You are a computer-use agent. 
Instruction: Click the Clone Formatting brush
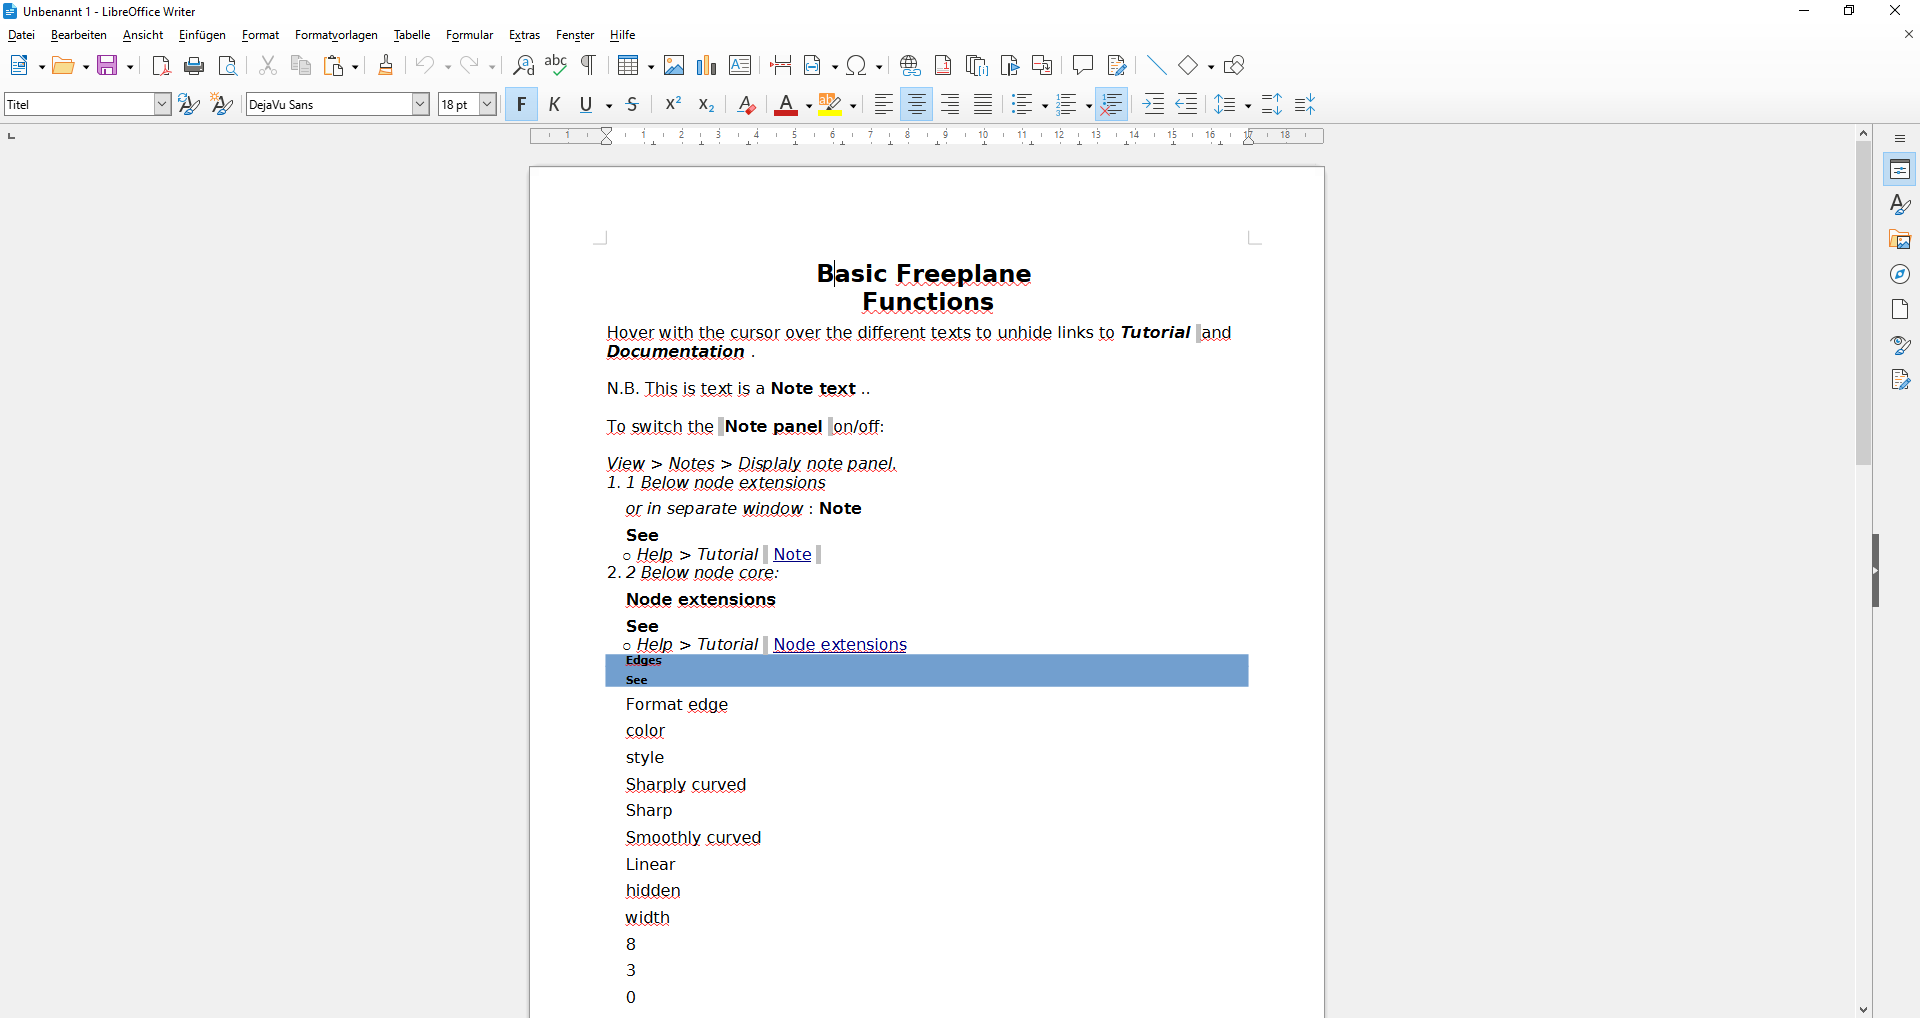coord(386,66)
